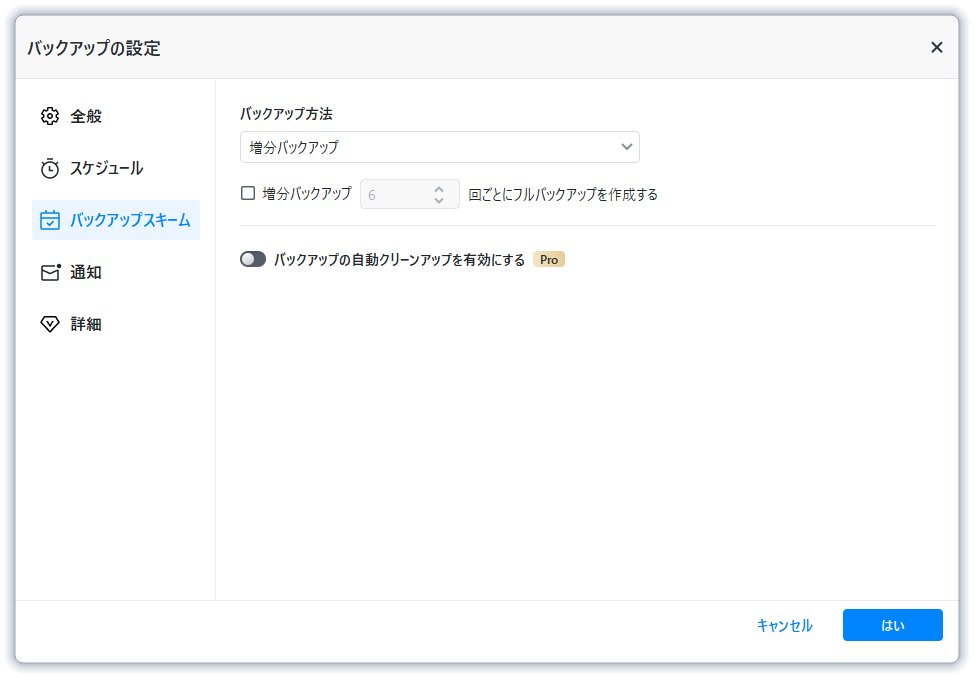Screen dimensions: 974x678
Task: Click the calendar icon for バックアップスキーム
Action: [49, 220]
